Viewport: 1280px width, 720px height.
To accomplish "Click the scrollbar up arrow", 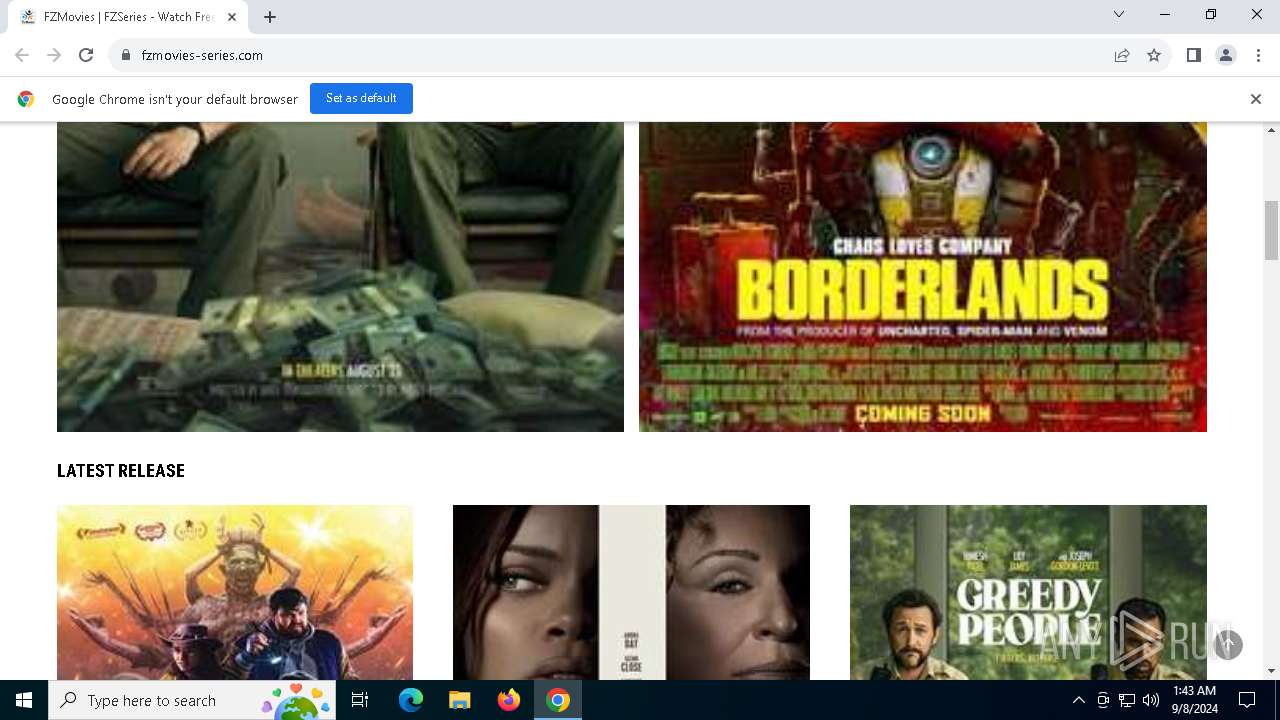I will (x=1272, y=130).
